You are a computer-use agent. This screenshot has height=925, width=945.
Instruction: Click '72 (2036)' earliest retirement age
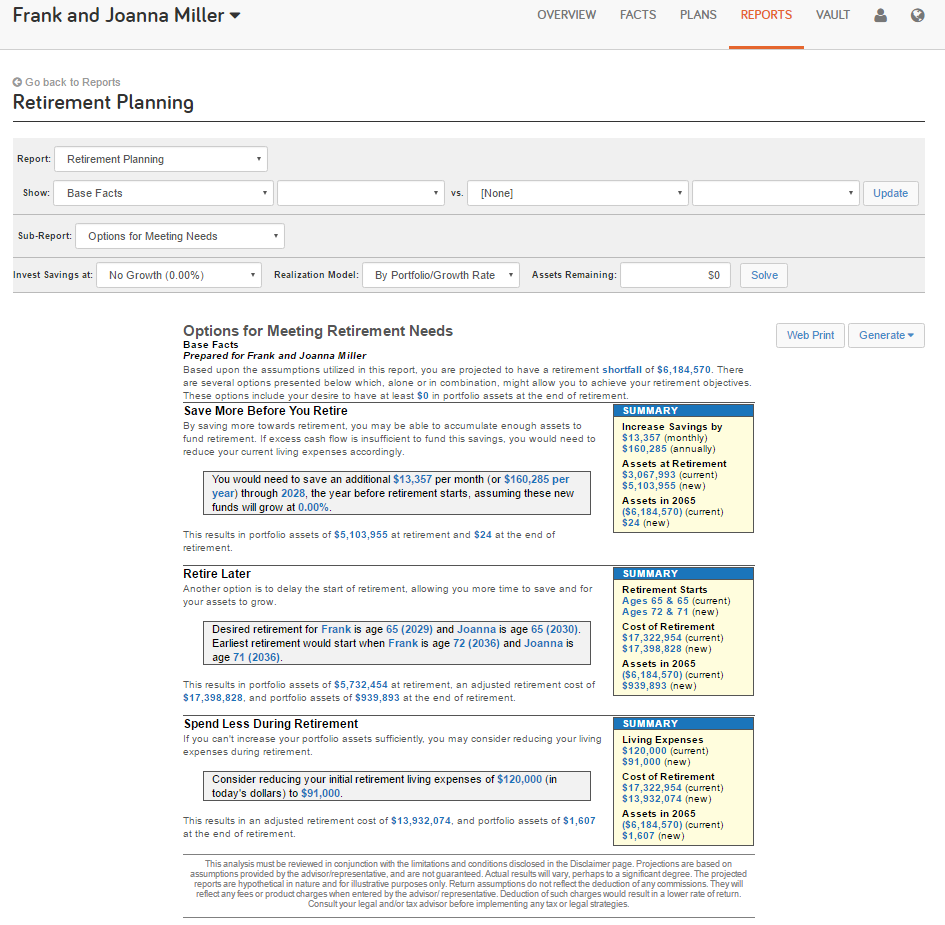pos(476,644)
